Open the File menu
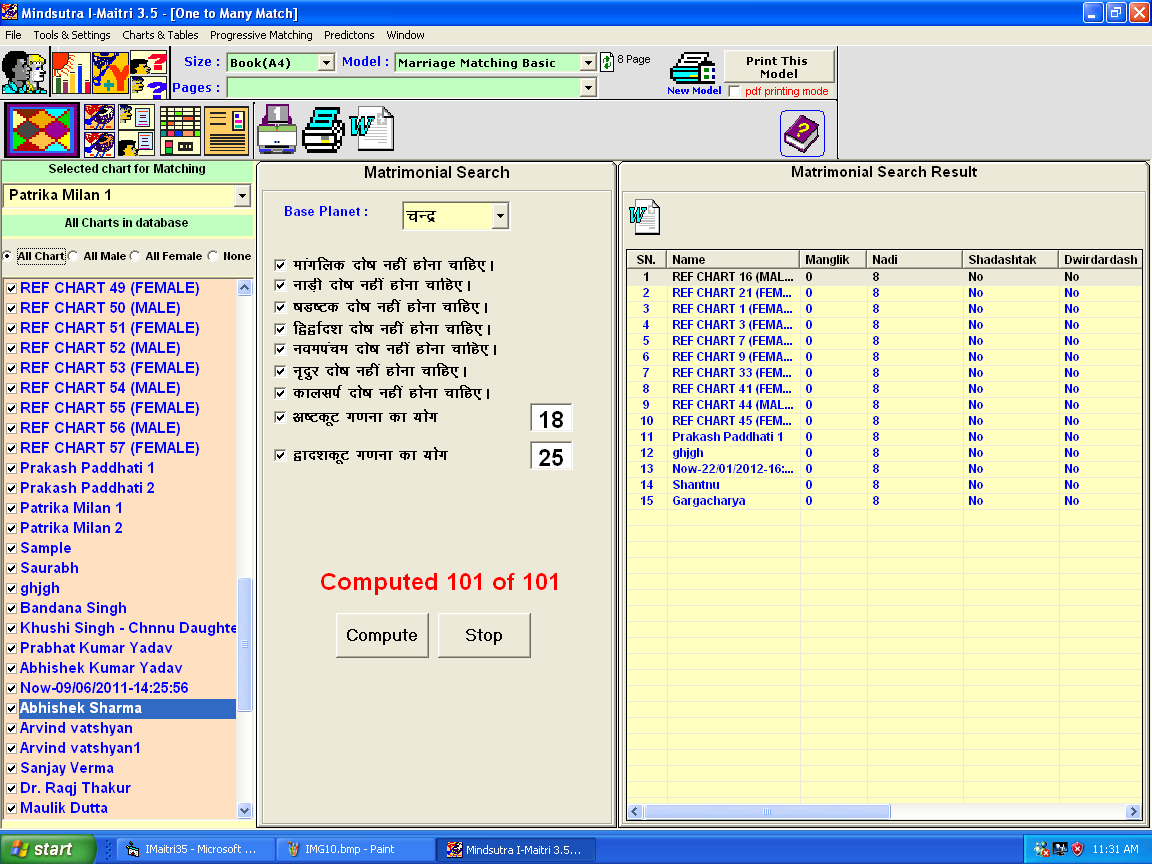 [13, 35]
